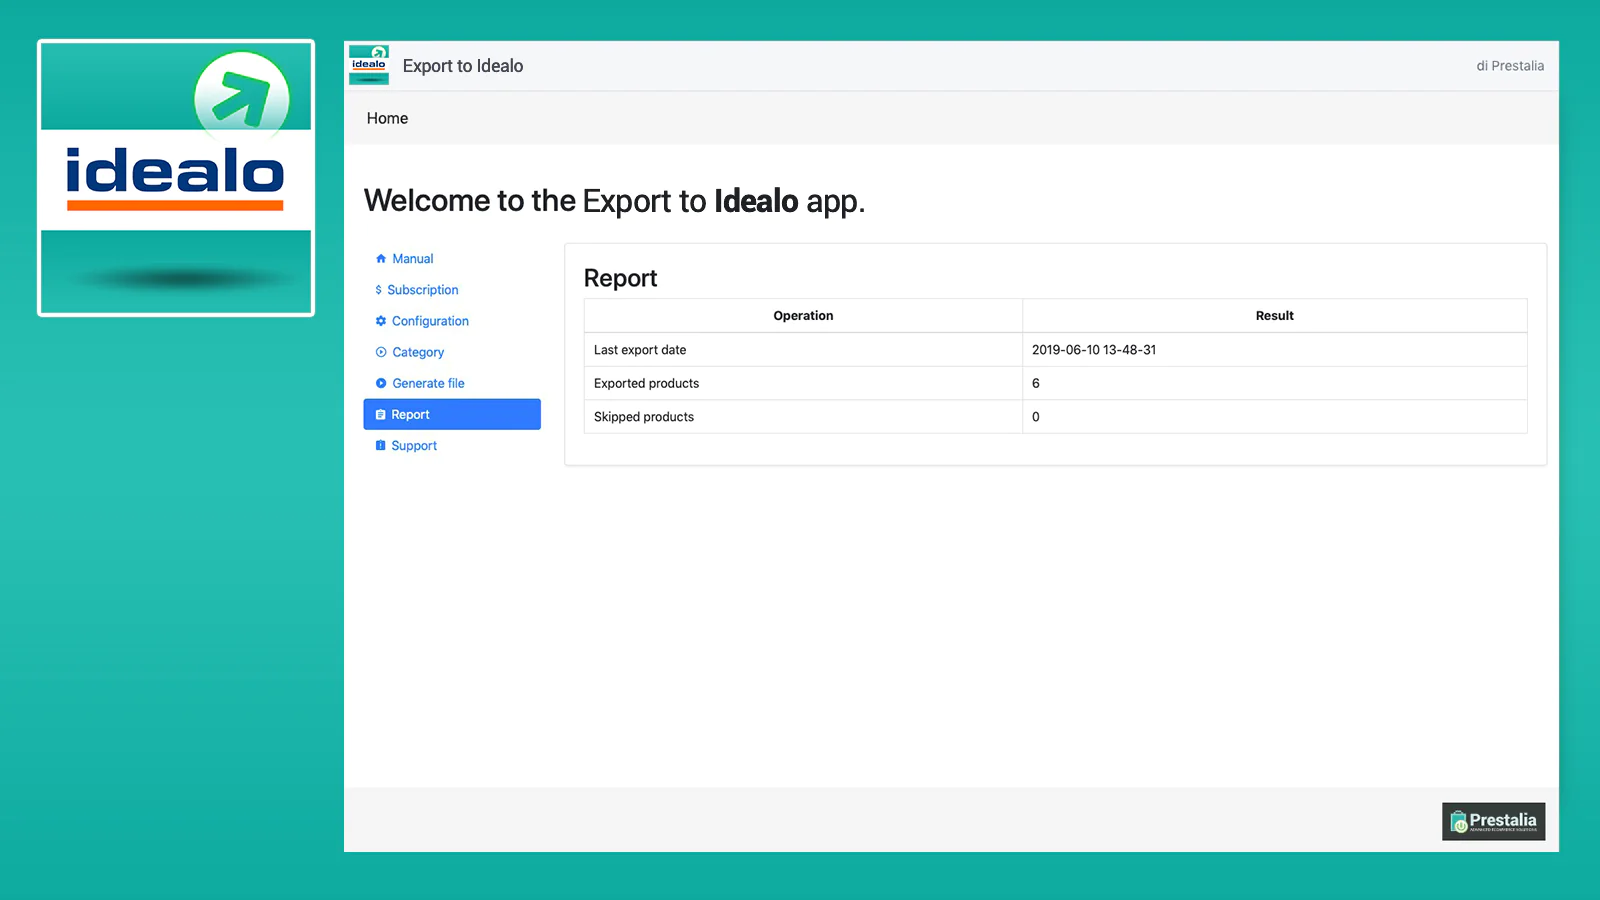Click the play icon for Generate file
Screen dimensions: 1600x900
[x=381, y=383]
